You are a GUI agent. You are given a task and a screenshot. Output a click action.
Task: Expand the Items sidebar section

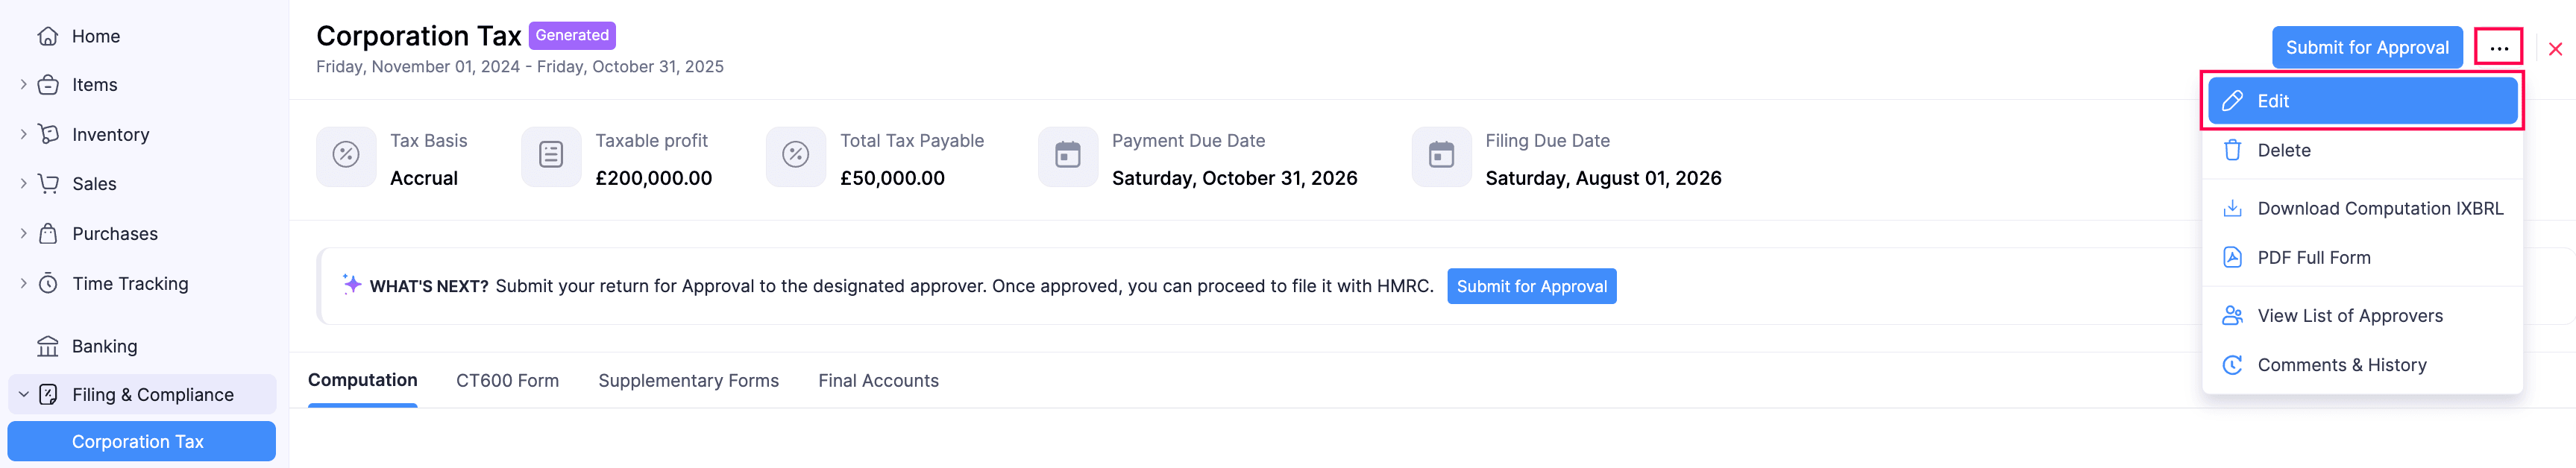(24, 85)
